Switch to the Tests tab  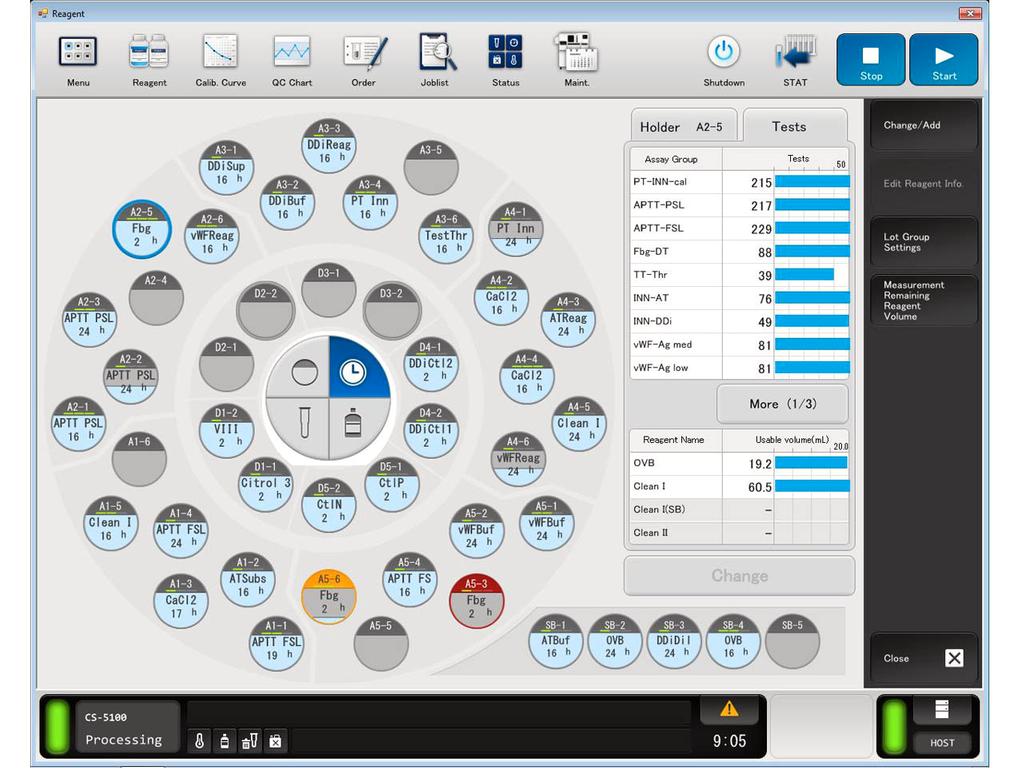[x=795, y=126]
